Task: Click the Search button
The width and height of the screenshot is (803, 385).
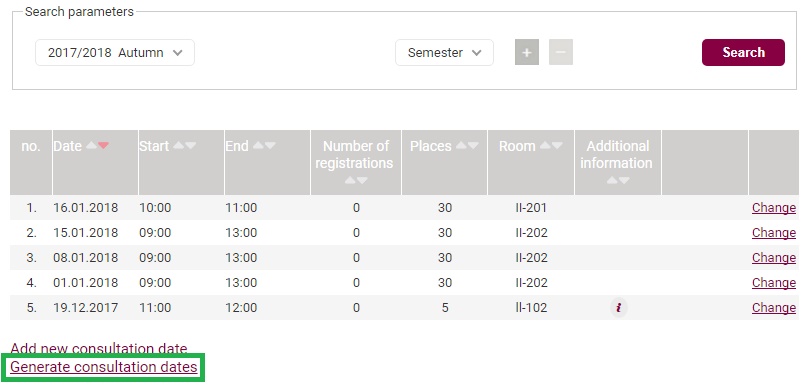Action: point(743,52)
